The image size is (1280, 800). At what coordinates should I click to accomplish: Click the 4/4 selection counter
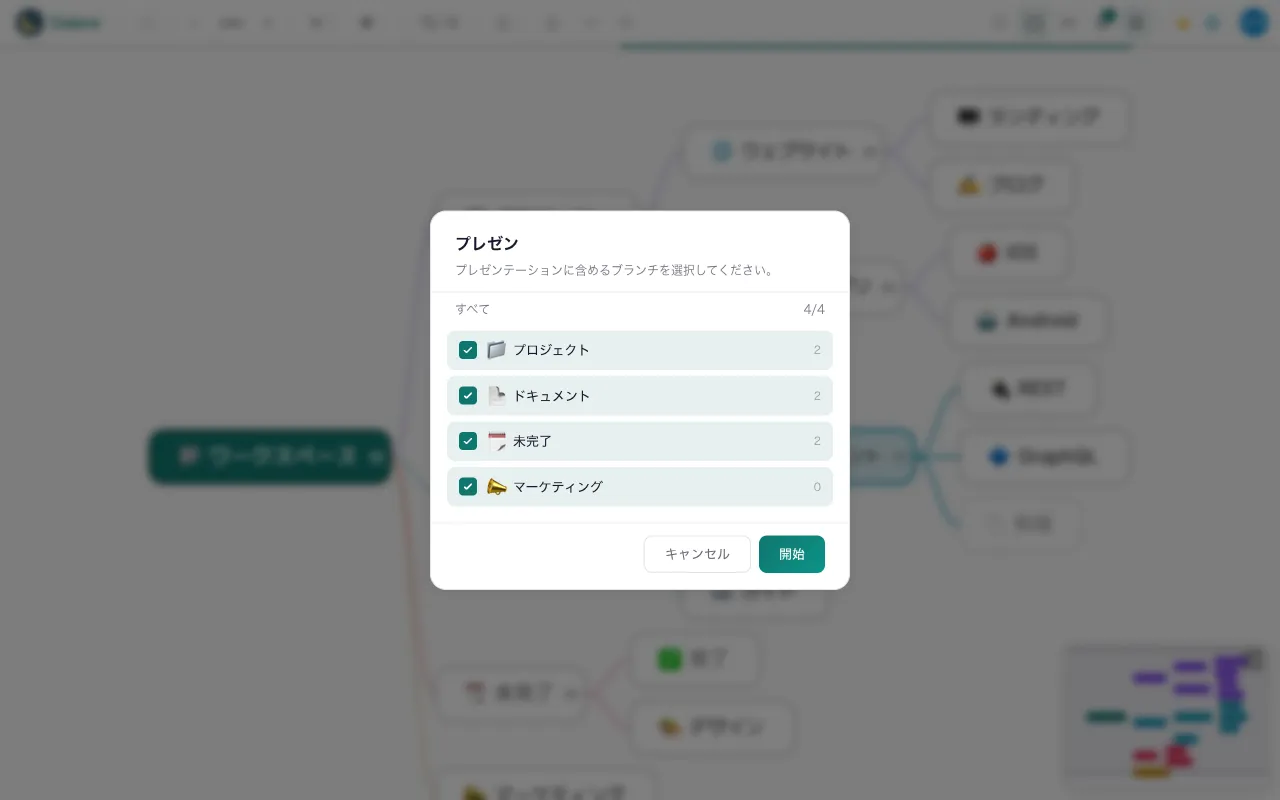tap(814, 309)
